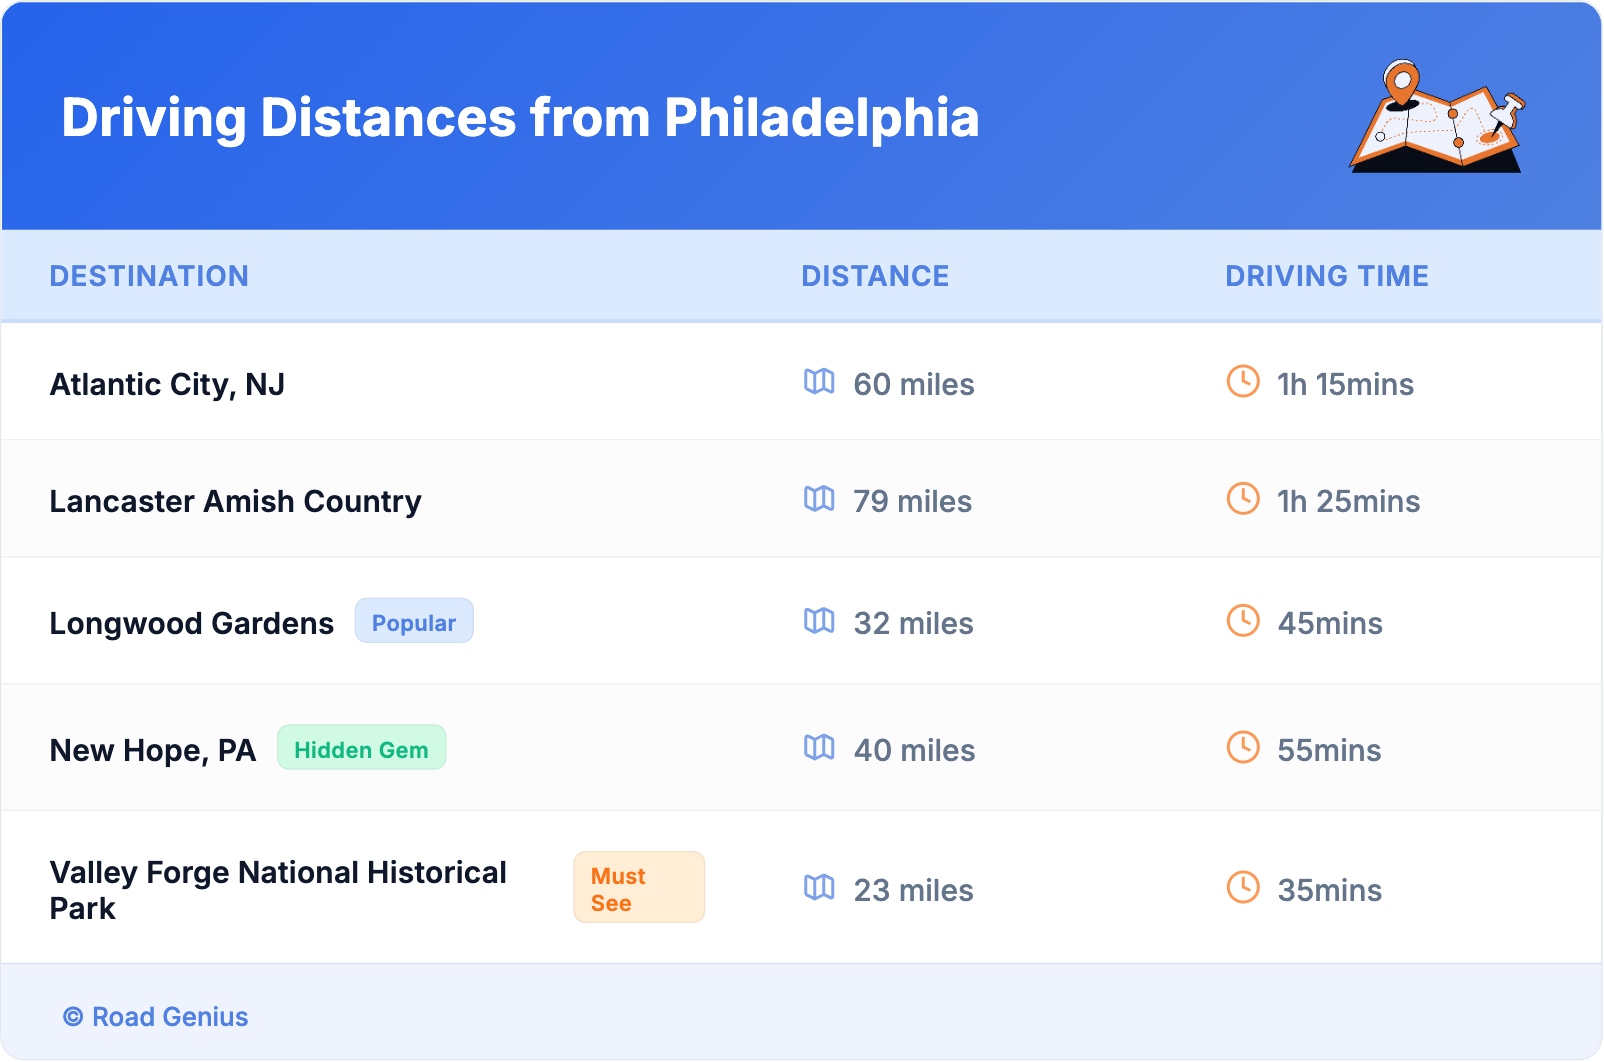Click the map icon beside 60 miles
Screen dimensions: 1604x1062
pos(819,382)
